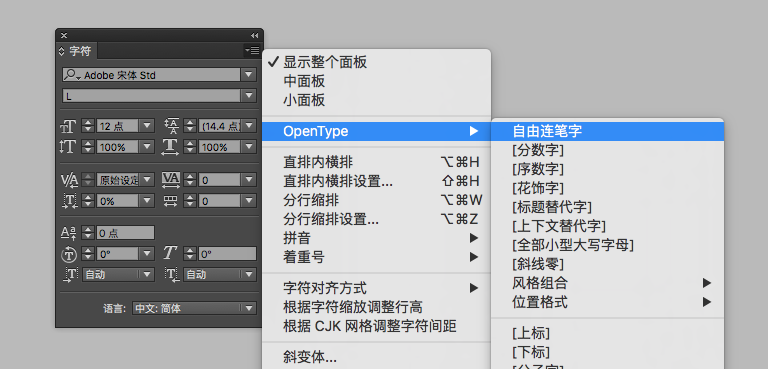Click the skew italic T icon
768x369 pixels.
tap(169, 253)
